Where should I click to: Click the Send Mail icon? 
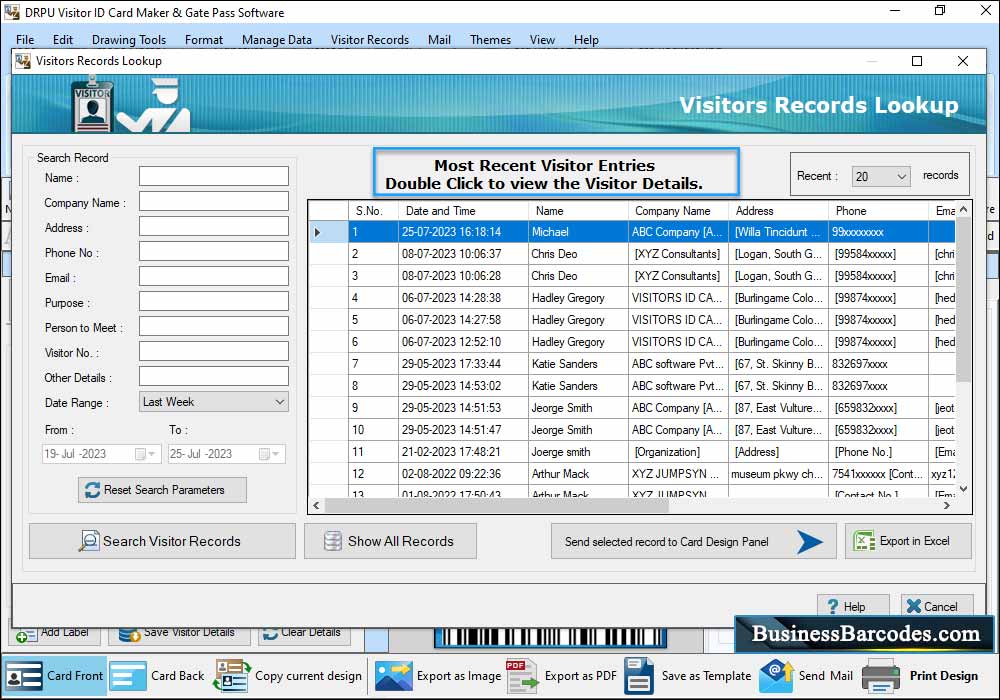(776, 676)
